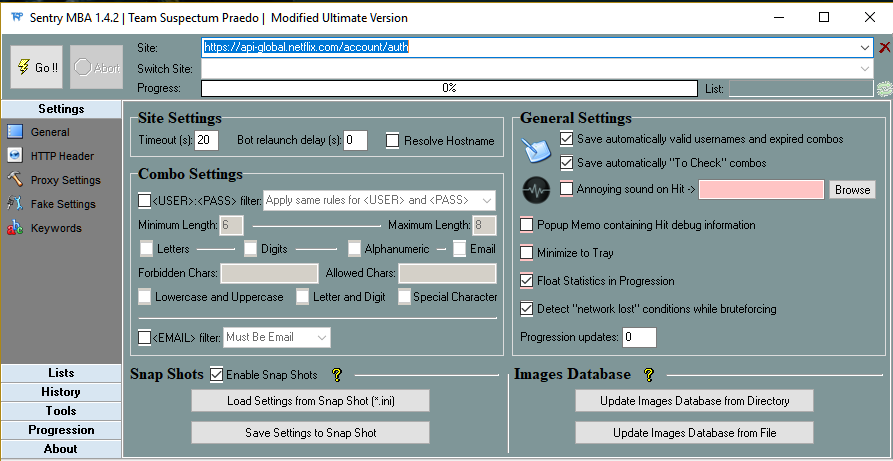
Task: Click Save Settings to Snap Shot
Action: 310,433
